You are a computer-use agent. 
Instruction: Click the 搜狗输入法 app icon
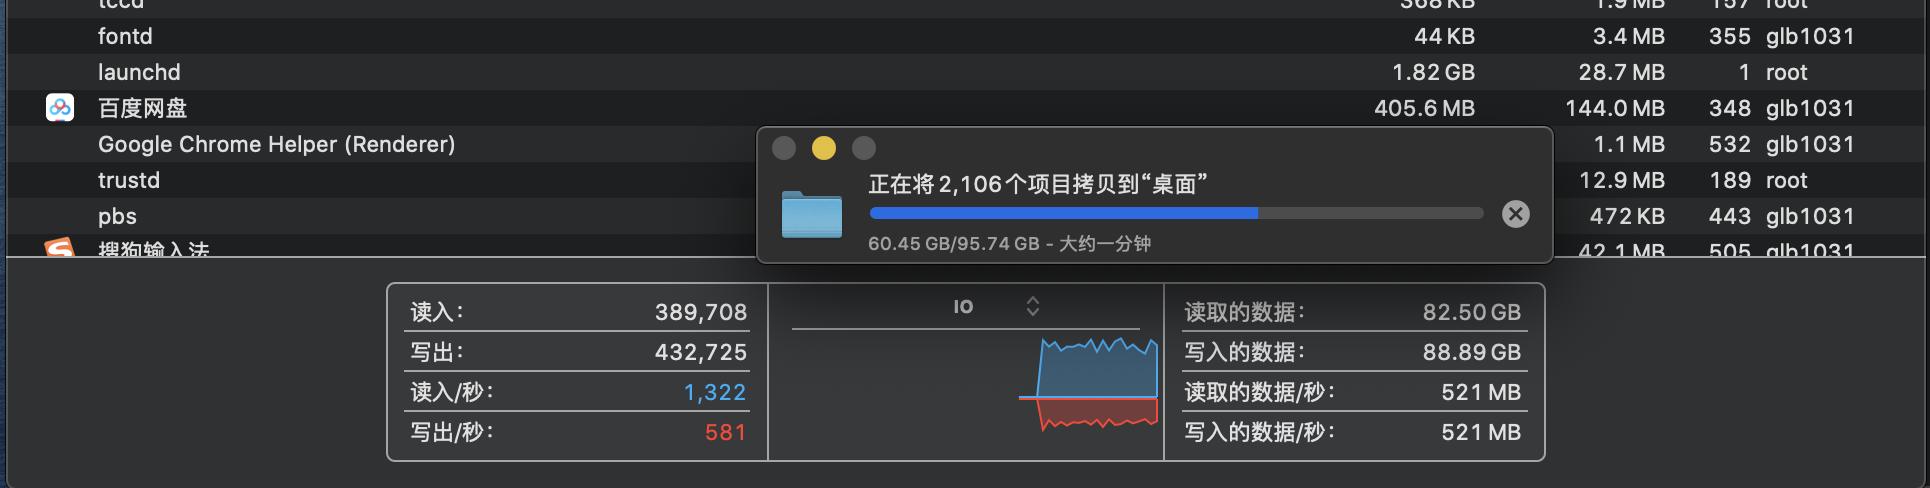(x=60, y=247)
